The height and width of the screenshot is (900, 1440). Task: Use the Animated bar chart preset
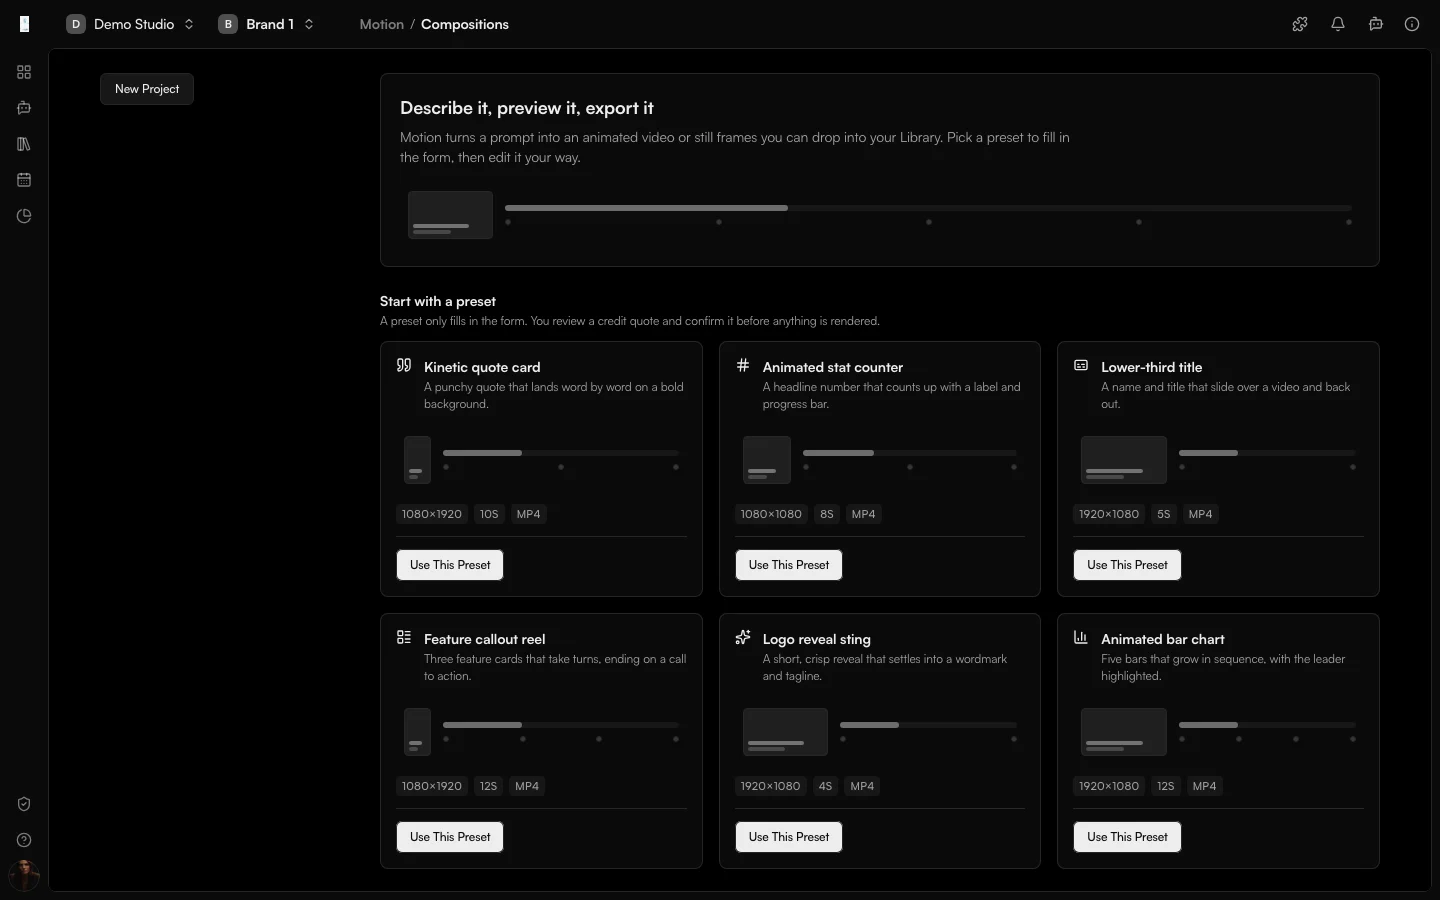1127,837
